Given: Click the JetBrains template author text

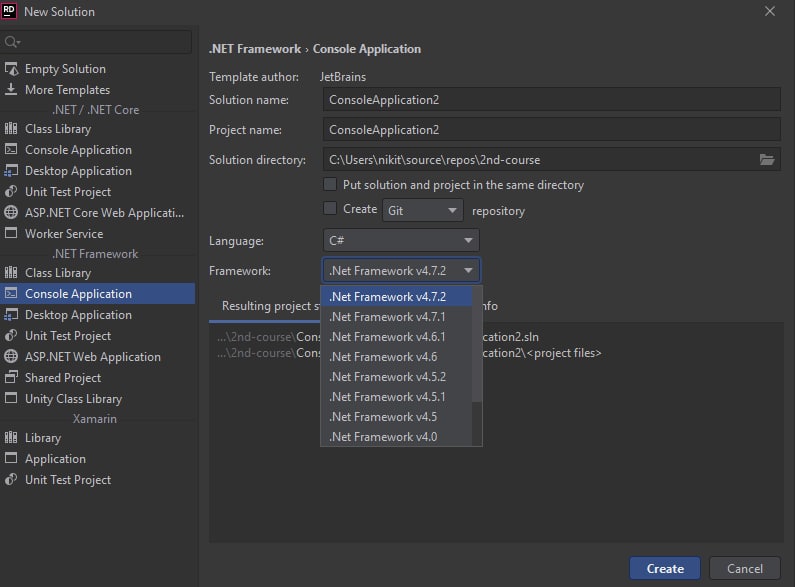Looking at the screenshot, I should 343,77.
